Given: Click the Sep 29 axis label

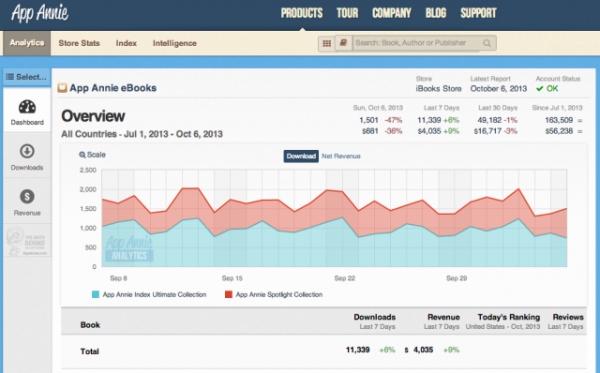Looking at the screenshot, I should click(457, 278).
